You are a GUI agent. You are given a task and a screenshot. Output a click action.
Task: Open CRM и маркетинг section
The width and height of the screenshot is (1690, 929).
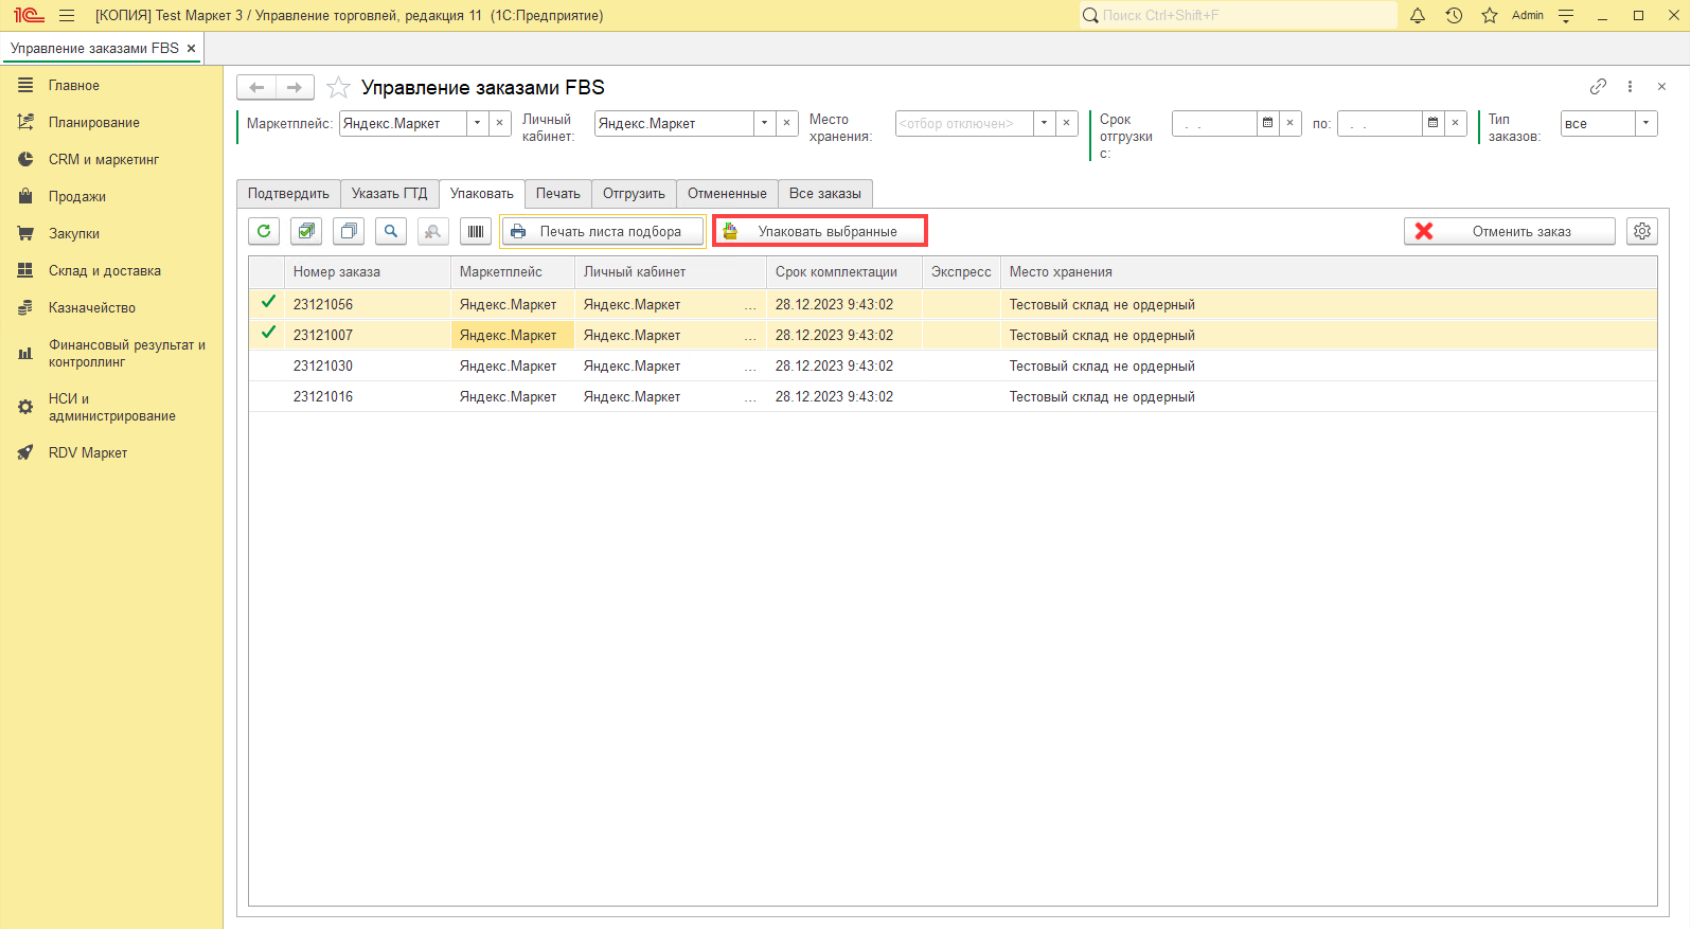[103, 160]
